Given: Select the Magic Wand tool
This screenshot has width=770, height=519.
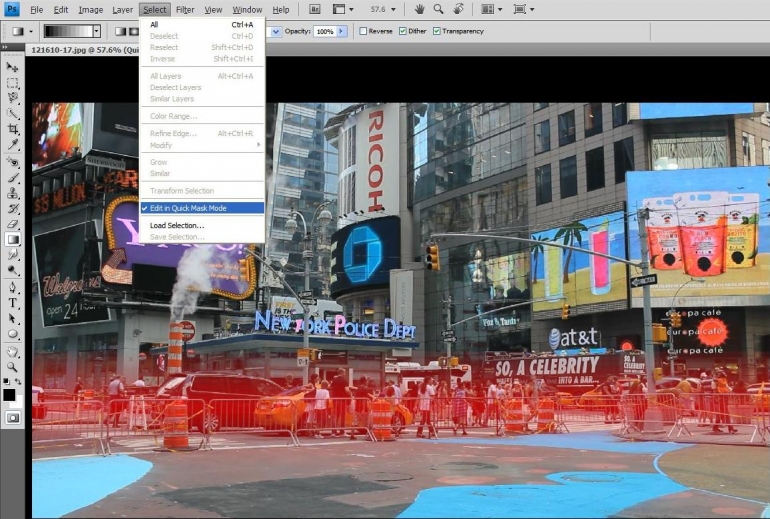Looking at the screenshot, I should click(x=12, y=113).
